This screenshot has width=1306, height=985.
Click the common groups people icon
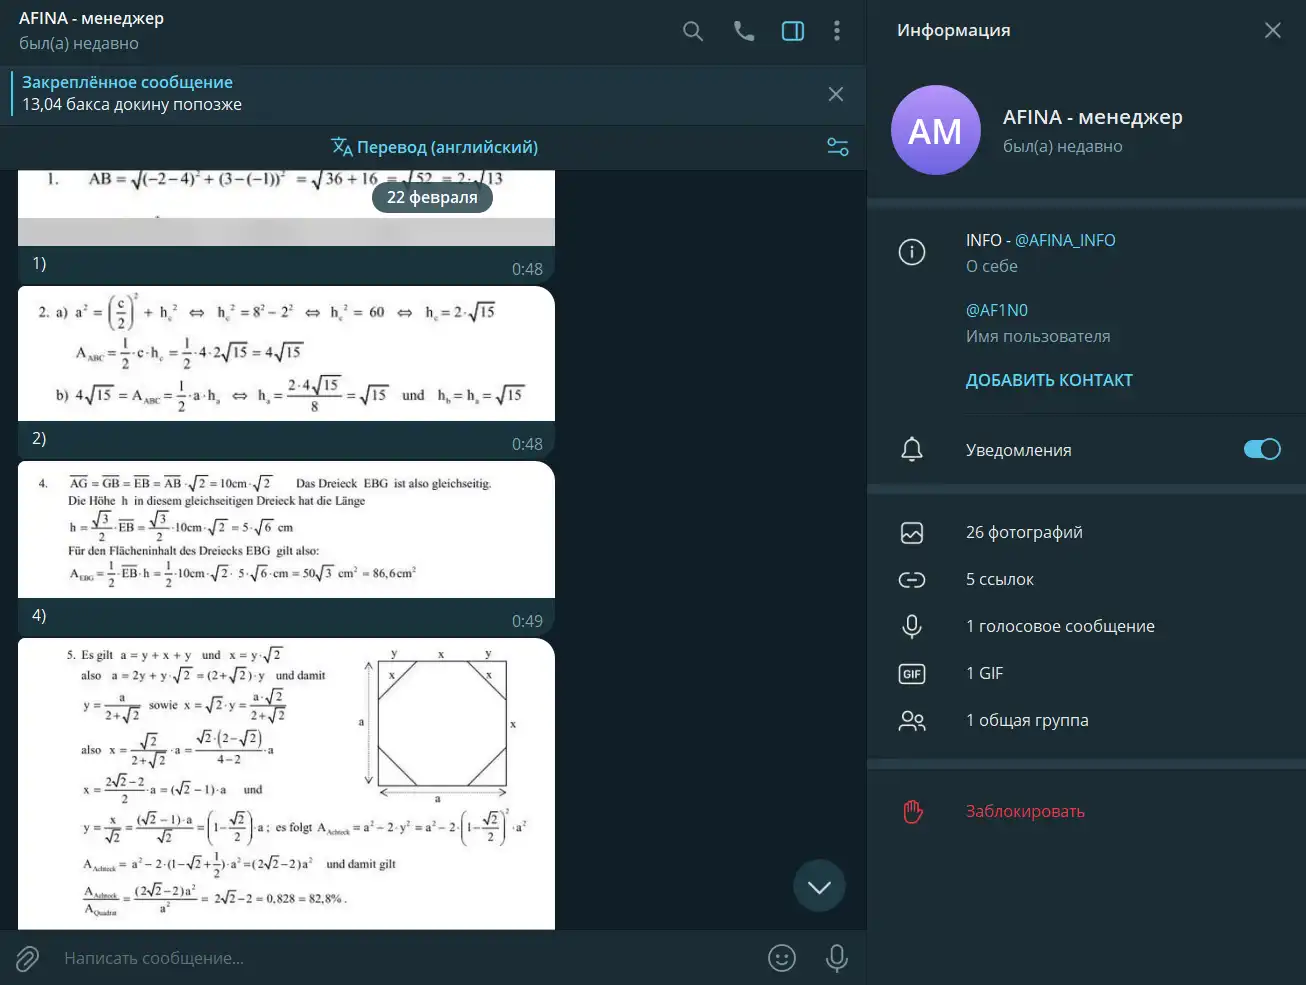[x=912, y=721]
